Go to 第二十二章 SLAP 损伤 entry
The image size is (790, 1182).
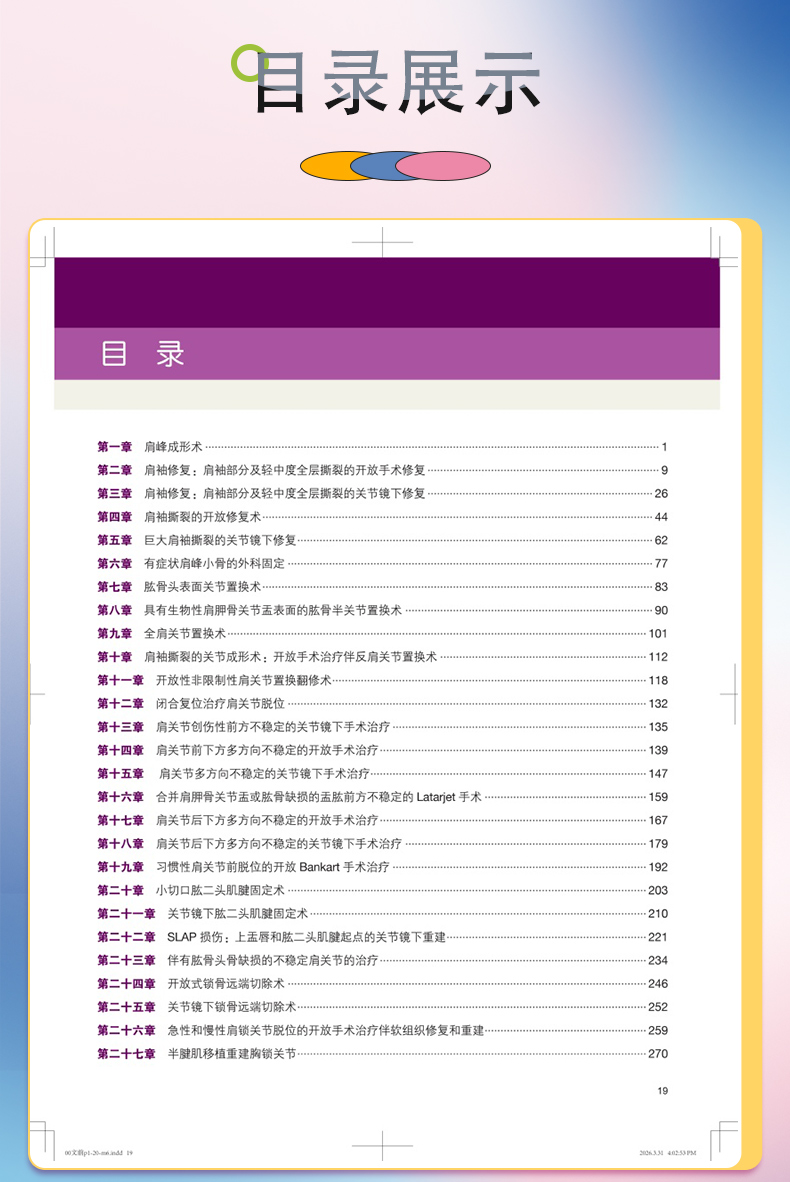click(x=382, y=937)
